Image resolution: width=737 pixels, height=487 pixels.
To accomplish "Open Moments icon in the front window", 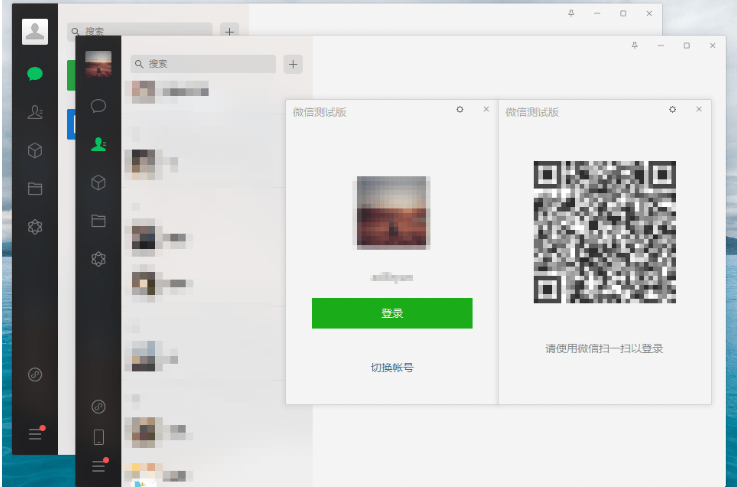I will 98,259.
